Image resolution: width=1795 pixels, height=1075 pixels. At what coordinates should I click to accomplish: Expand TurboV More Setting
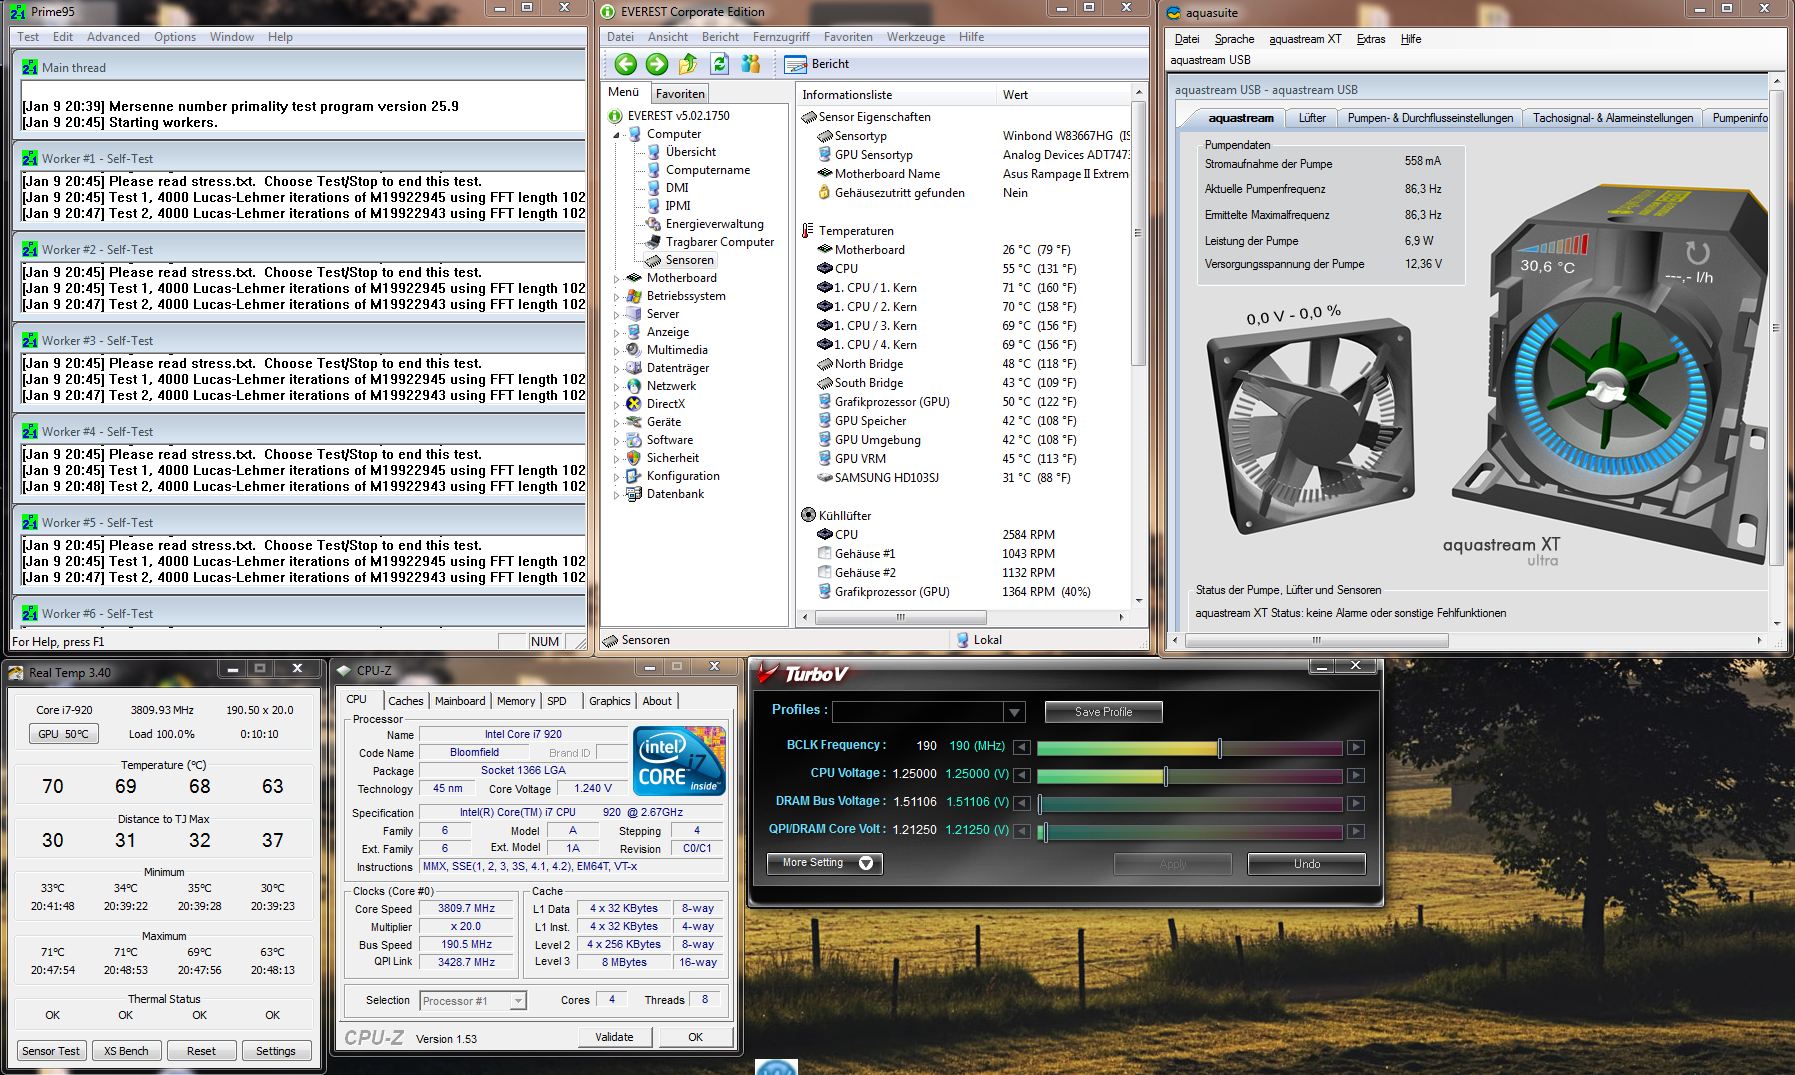(x=824, y=863)
